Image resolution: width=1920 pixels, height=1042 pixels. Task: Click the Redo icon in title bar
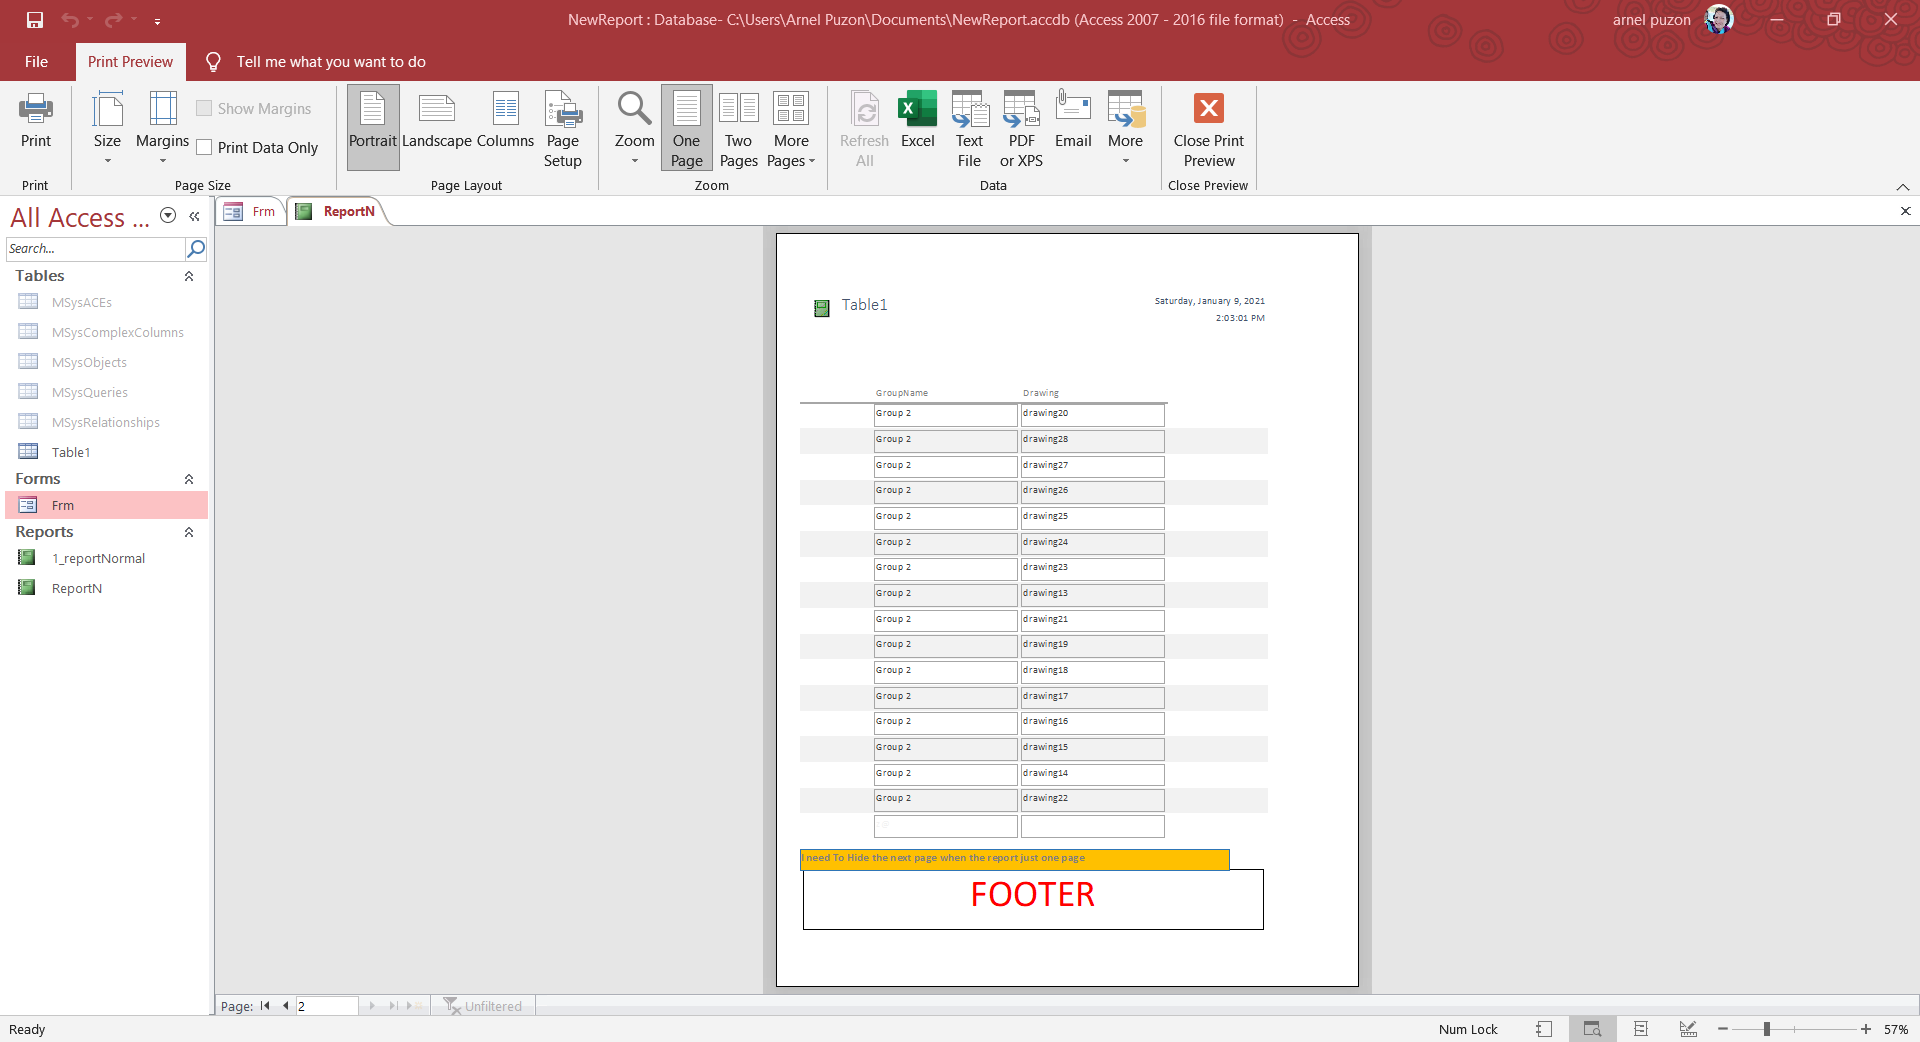click(113, 20)
